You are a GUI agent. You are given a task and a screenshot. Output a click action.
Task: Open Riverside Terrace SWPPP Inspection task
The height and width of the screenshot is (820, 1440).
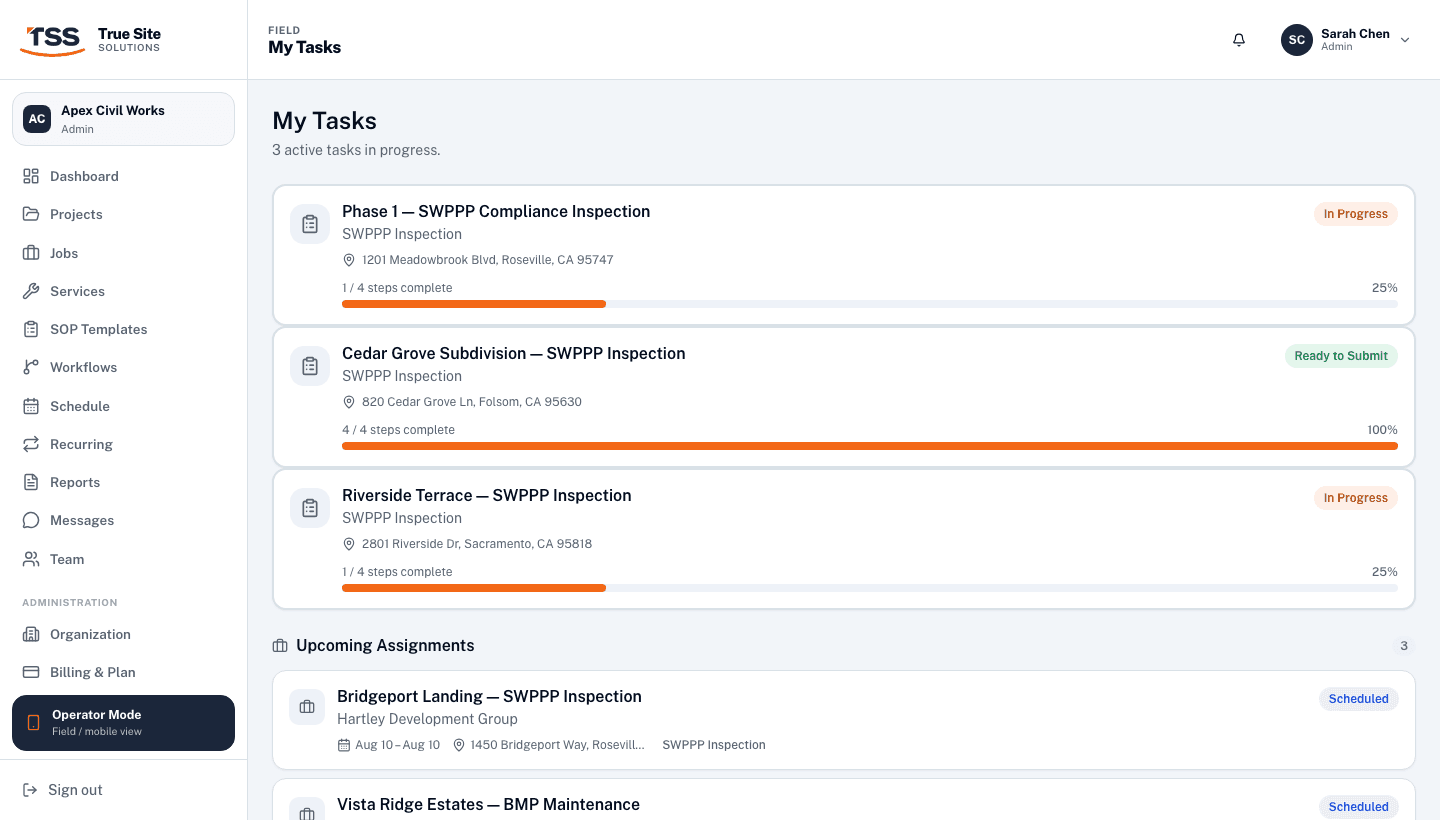coord(844,539)
